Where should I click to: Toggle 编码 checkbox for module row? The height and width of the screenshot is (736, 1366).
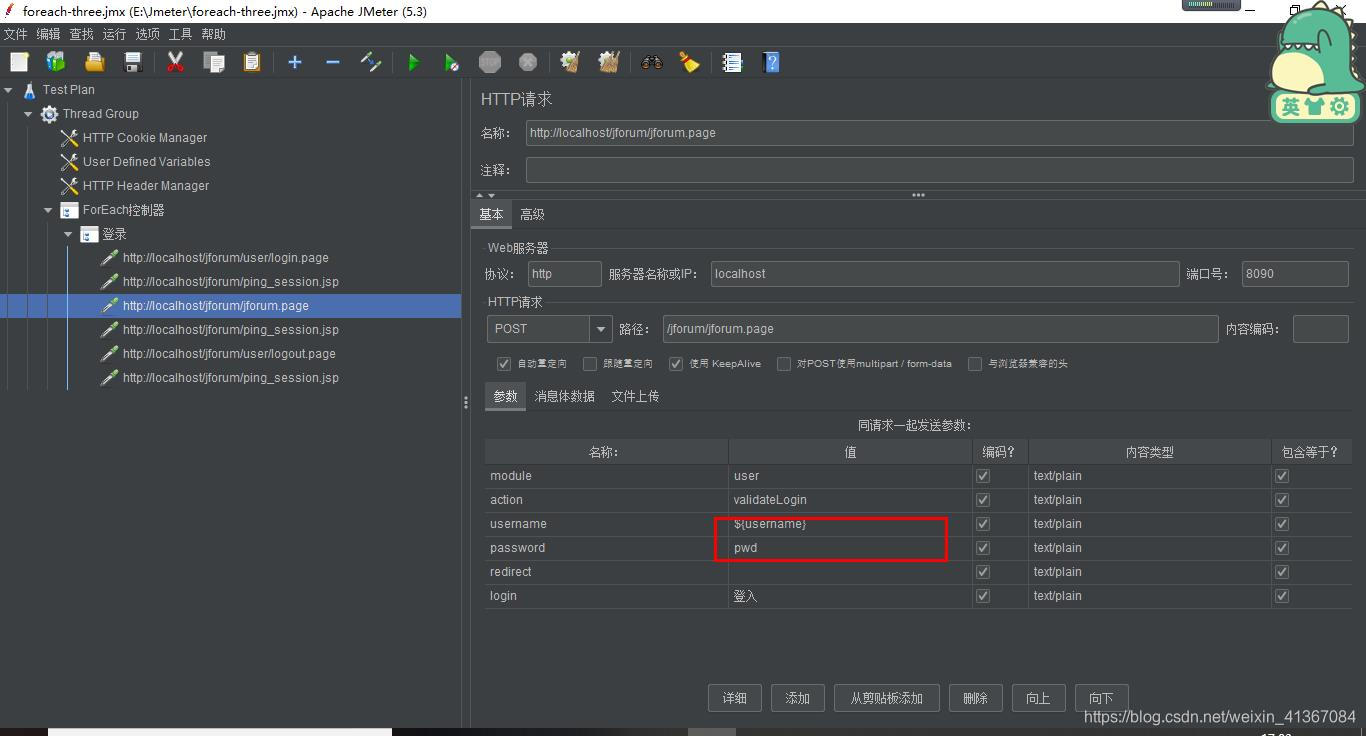[x=983, y=476]
